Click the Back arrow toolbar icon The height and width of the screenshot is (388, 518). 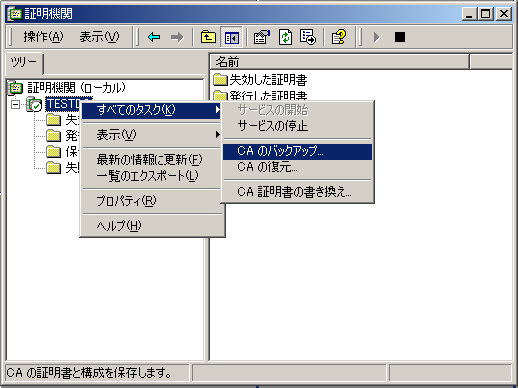point(154,37)
